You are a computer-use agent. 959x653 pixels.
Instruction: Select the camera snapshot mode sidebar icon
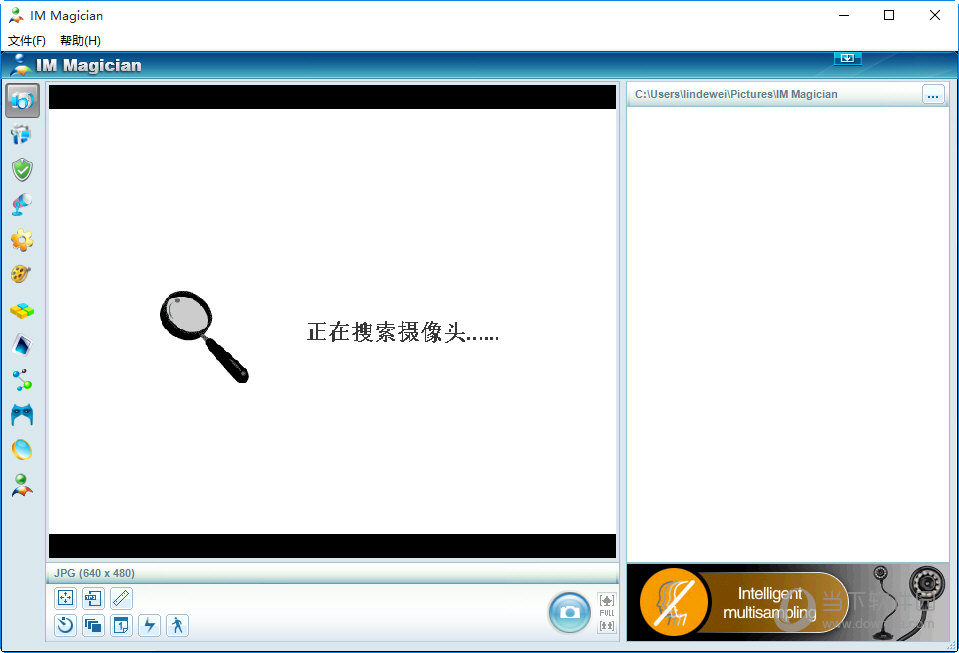coord(22,100)
